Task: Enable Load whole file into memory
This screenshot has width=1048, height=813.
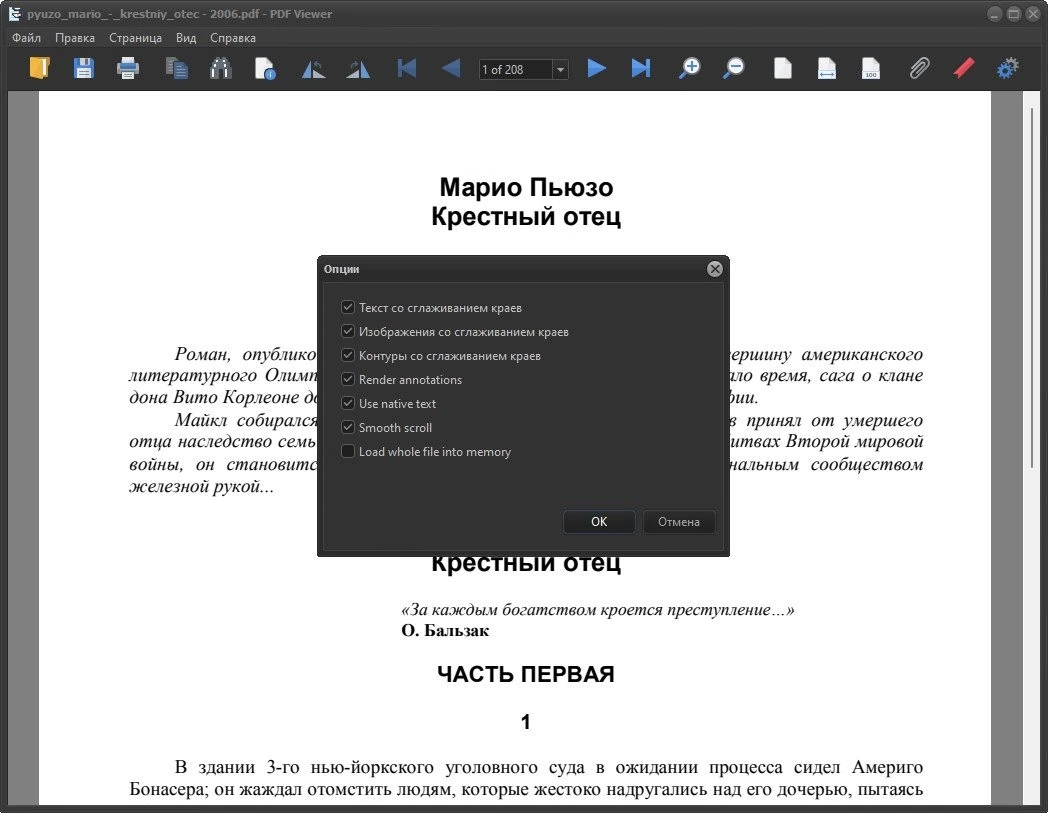Action: (x=348, y=451)
